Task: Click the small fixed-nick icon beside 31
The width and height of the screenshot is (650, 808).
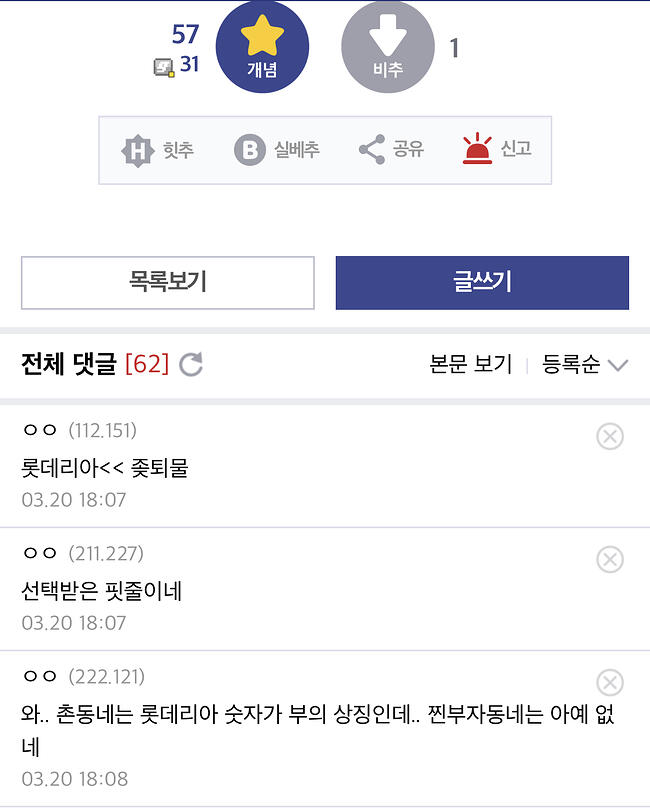Action: click(164, 68)
